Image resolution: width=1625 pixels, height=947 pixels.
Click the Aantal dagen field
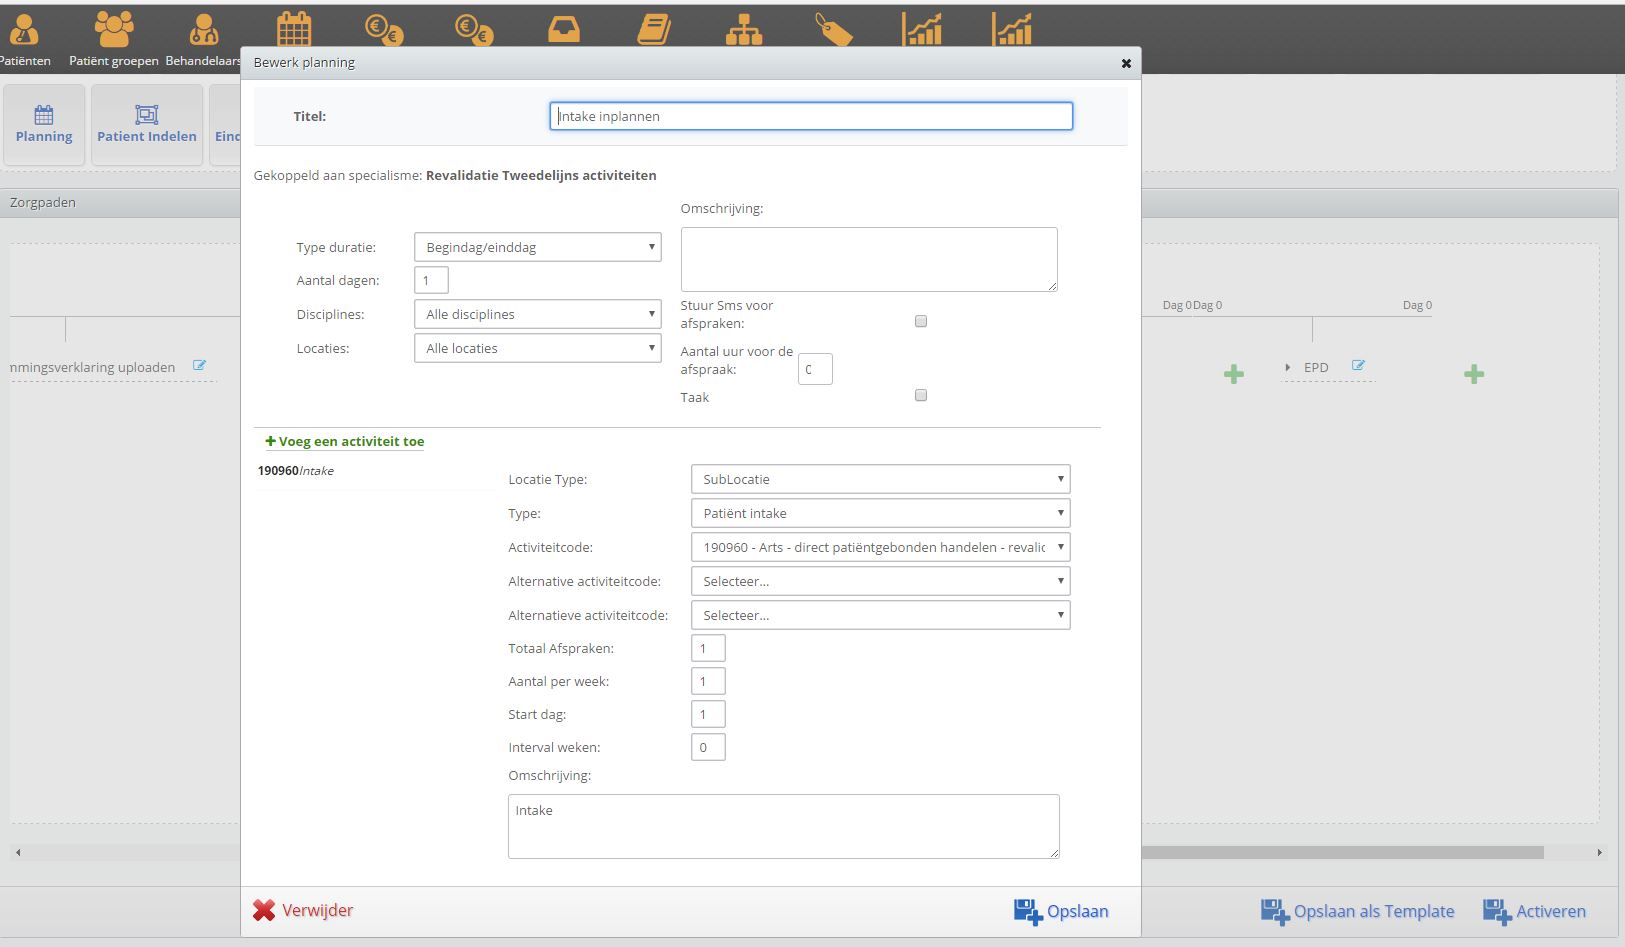[x=431, y=280]
